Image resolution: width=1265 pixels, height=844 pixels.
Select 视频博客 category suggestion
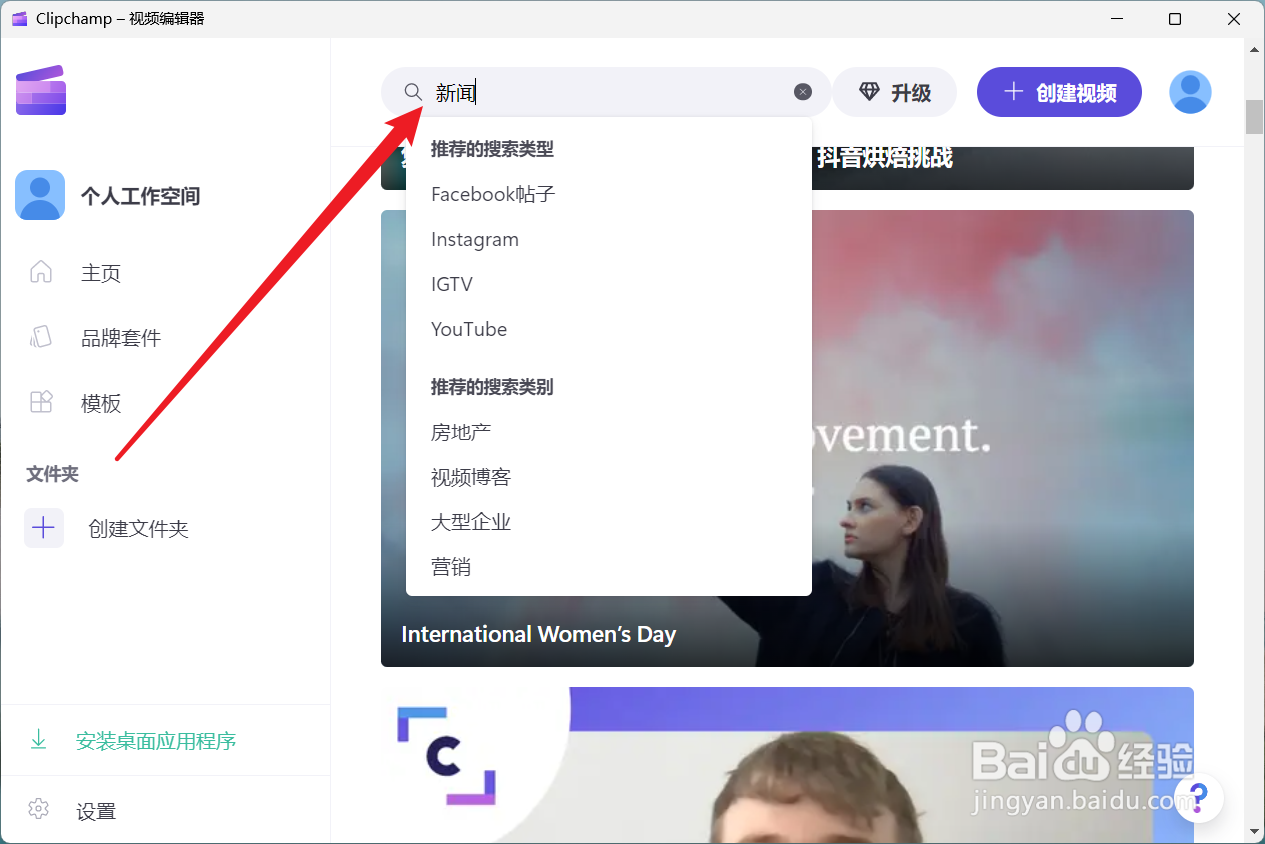(471, 477)
